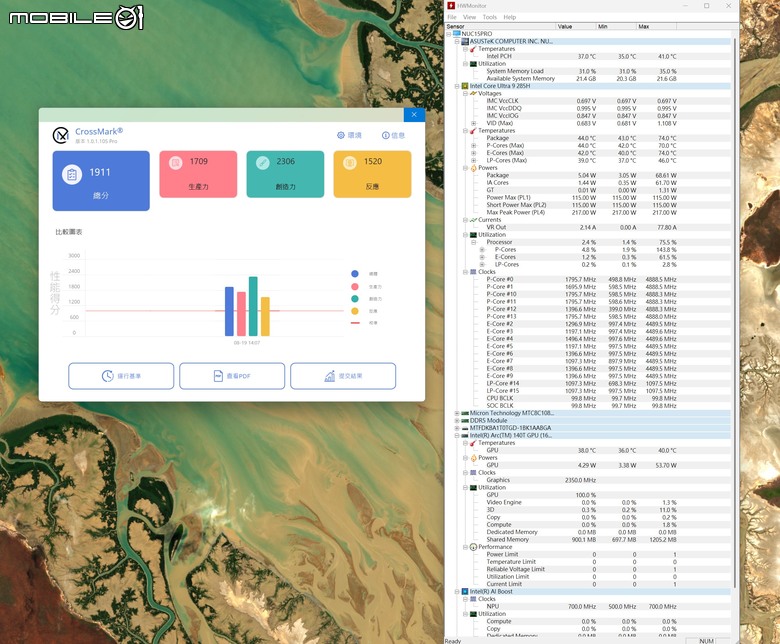The height and width of the screenshot is (644, 780).
Task: Click the NUC15PRO computer icon in HWMonitor
Action: point(457,34)
